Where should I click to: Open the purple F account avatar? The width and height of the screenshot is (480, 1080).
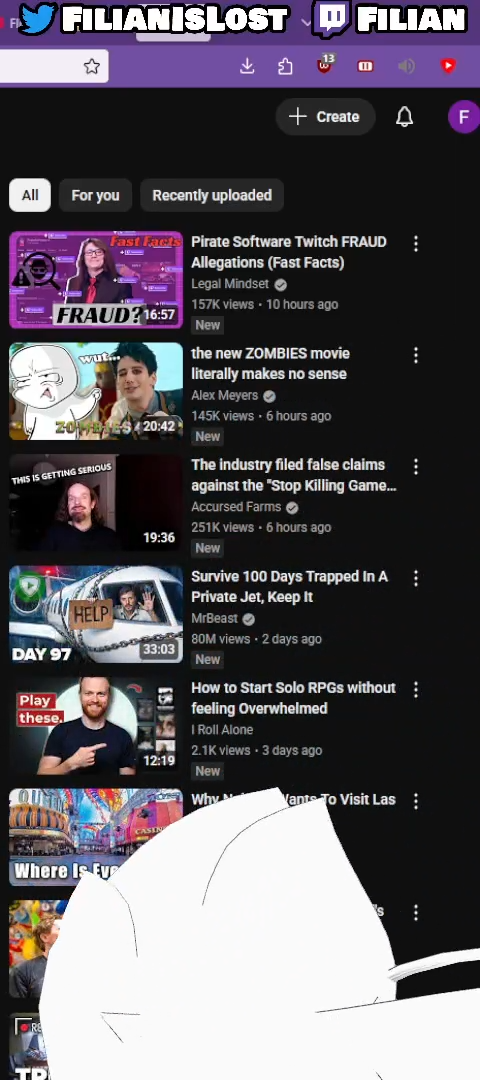[463, 116]
